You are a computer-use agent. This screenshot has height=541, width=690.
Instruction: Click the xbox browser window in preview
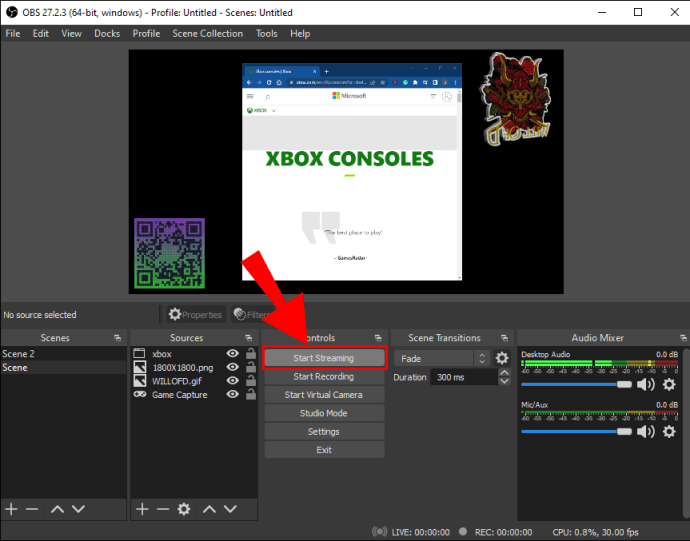coord(352,172)
